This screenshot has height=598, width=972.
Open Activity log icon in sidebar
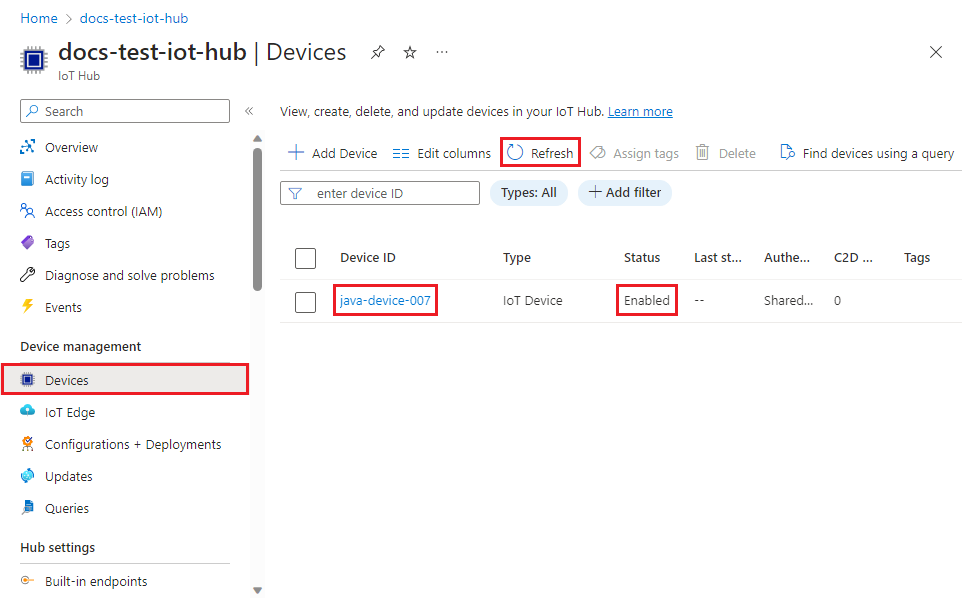tap(27, 179)
